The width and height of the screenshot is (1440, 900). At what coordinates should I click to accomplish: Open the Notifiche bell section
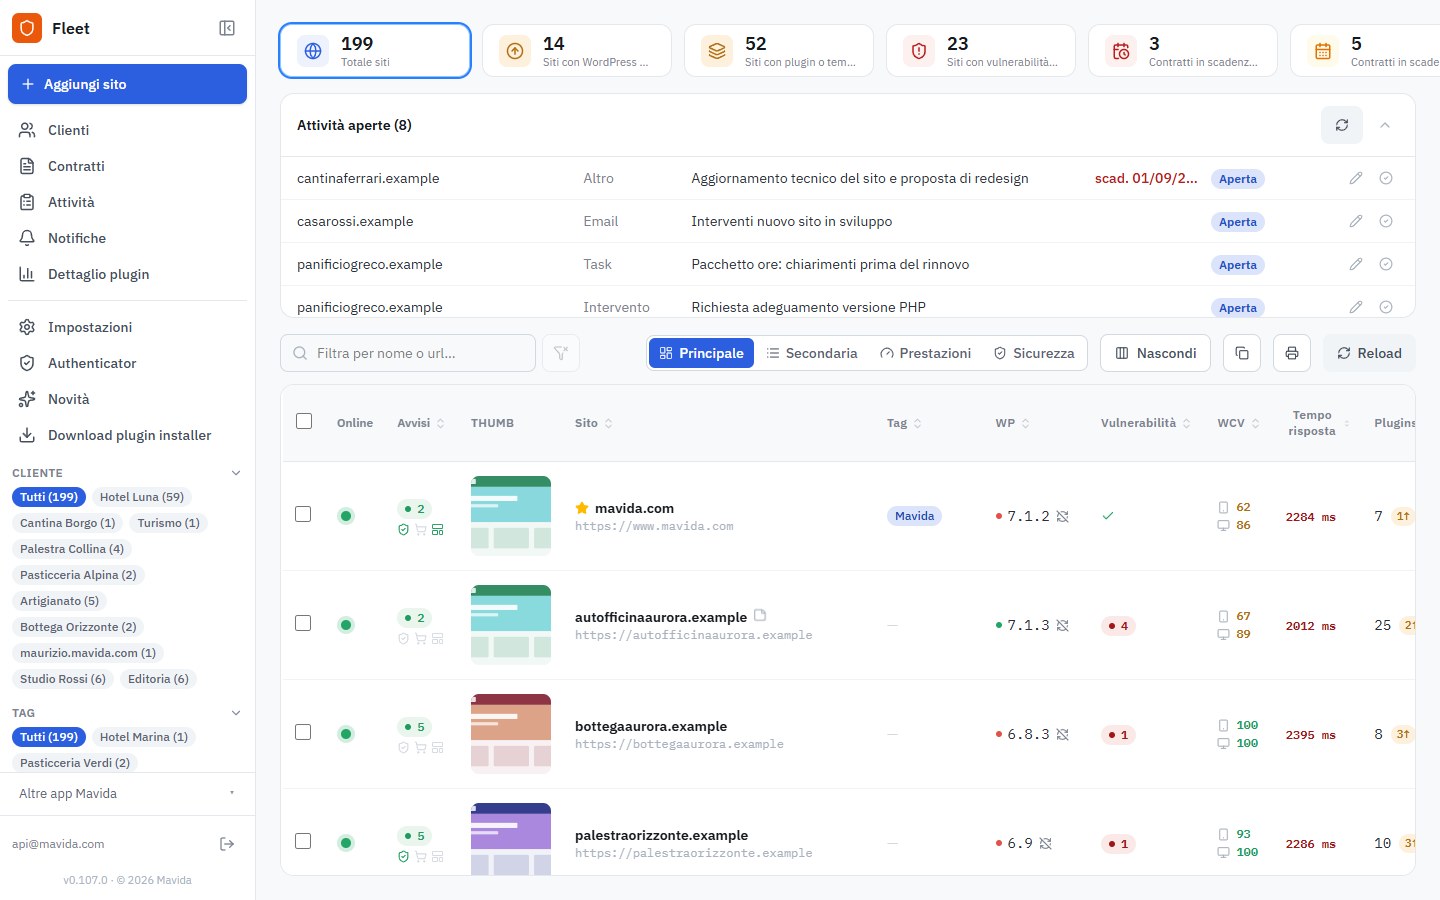tap(127, 238)
